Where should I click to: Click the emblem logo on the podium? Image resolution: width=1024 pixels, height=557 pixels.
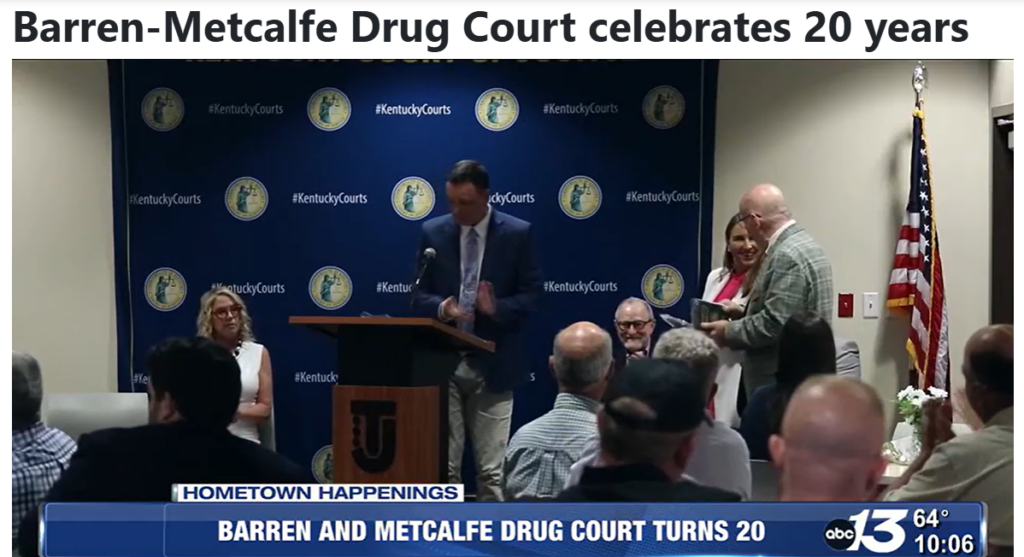click(373, 436)
